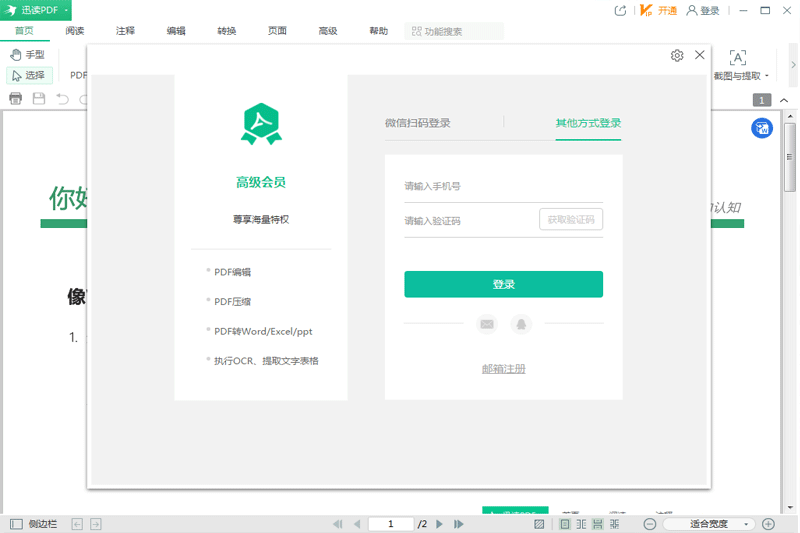Click the zoom out minus icon
The width and height of the screenshot is (800, 533).
point(650,524)
